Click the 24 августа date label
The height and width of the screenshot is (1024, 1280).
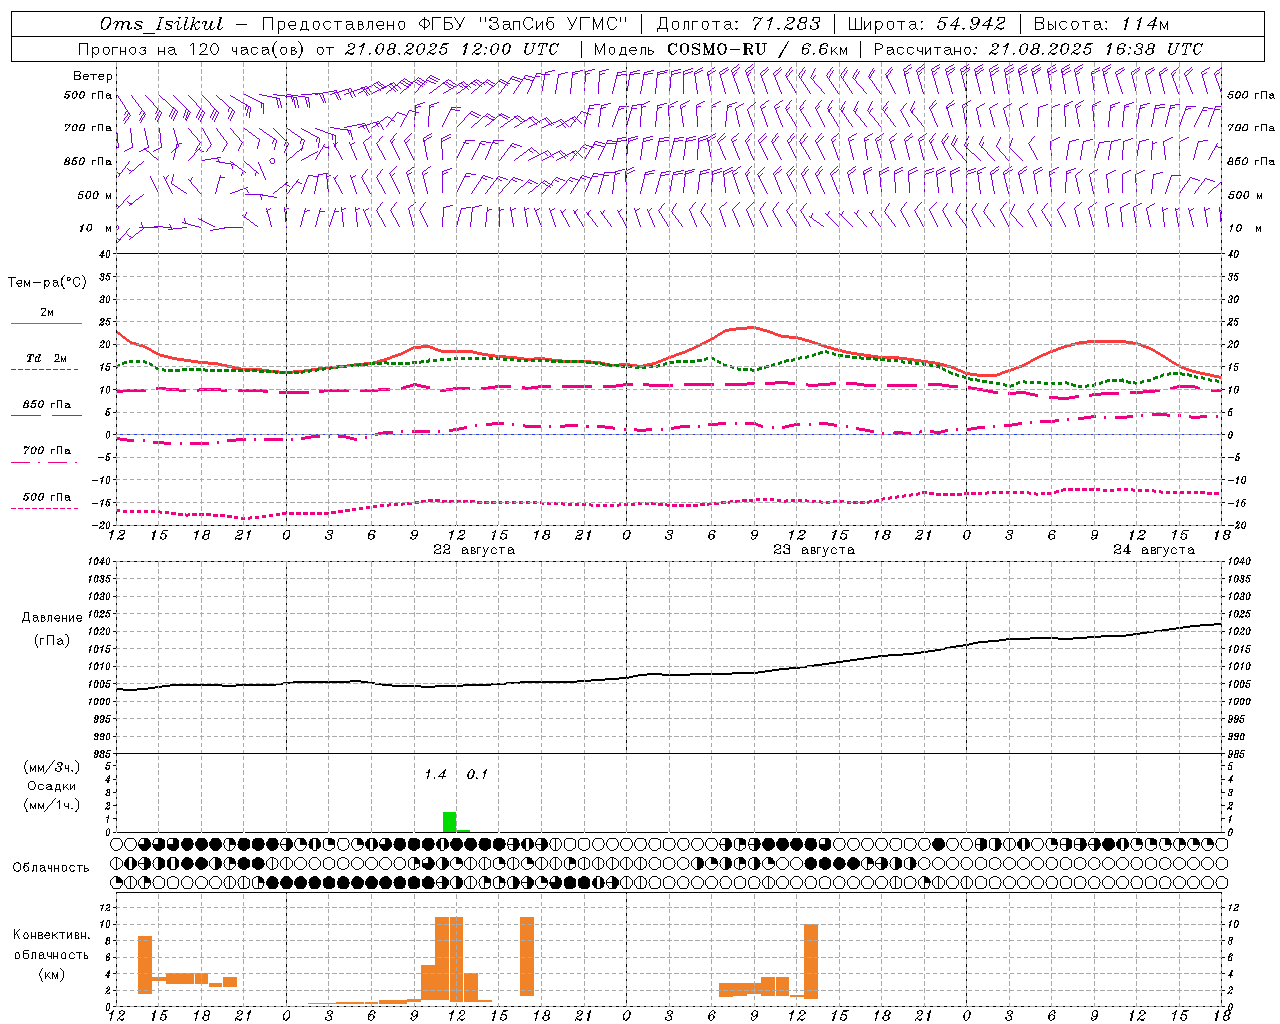(1154, 550)
